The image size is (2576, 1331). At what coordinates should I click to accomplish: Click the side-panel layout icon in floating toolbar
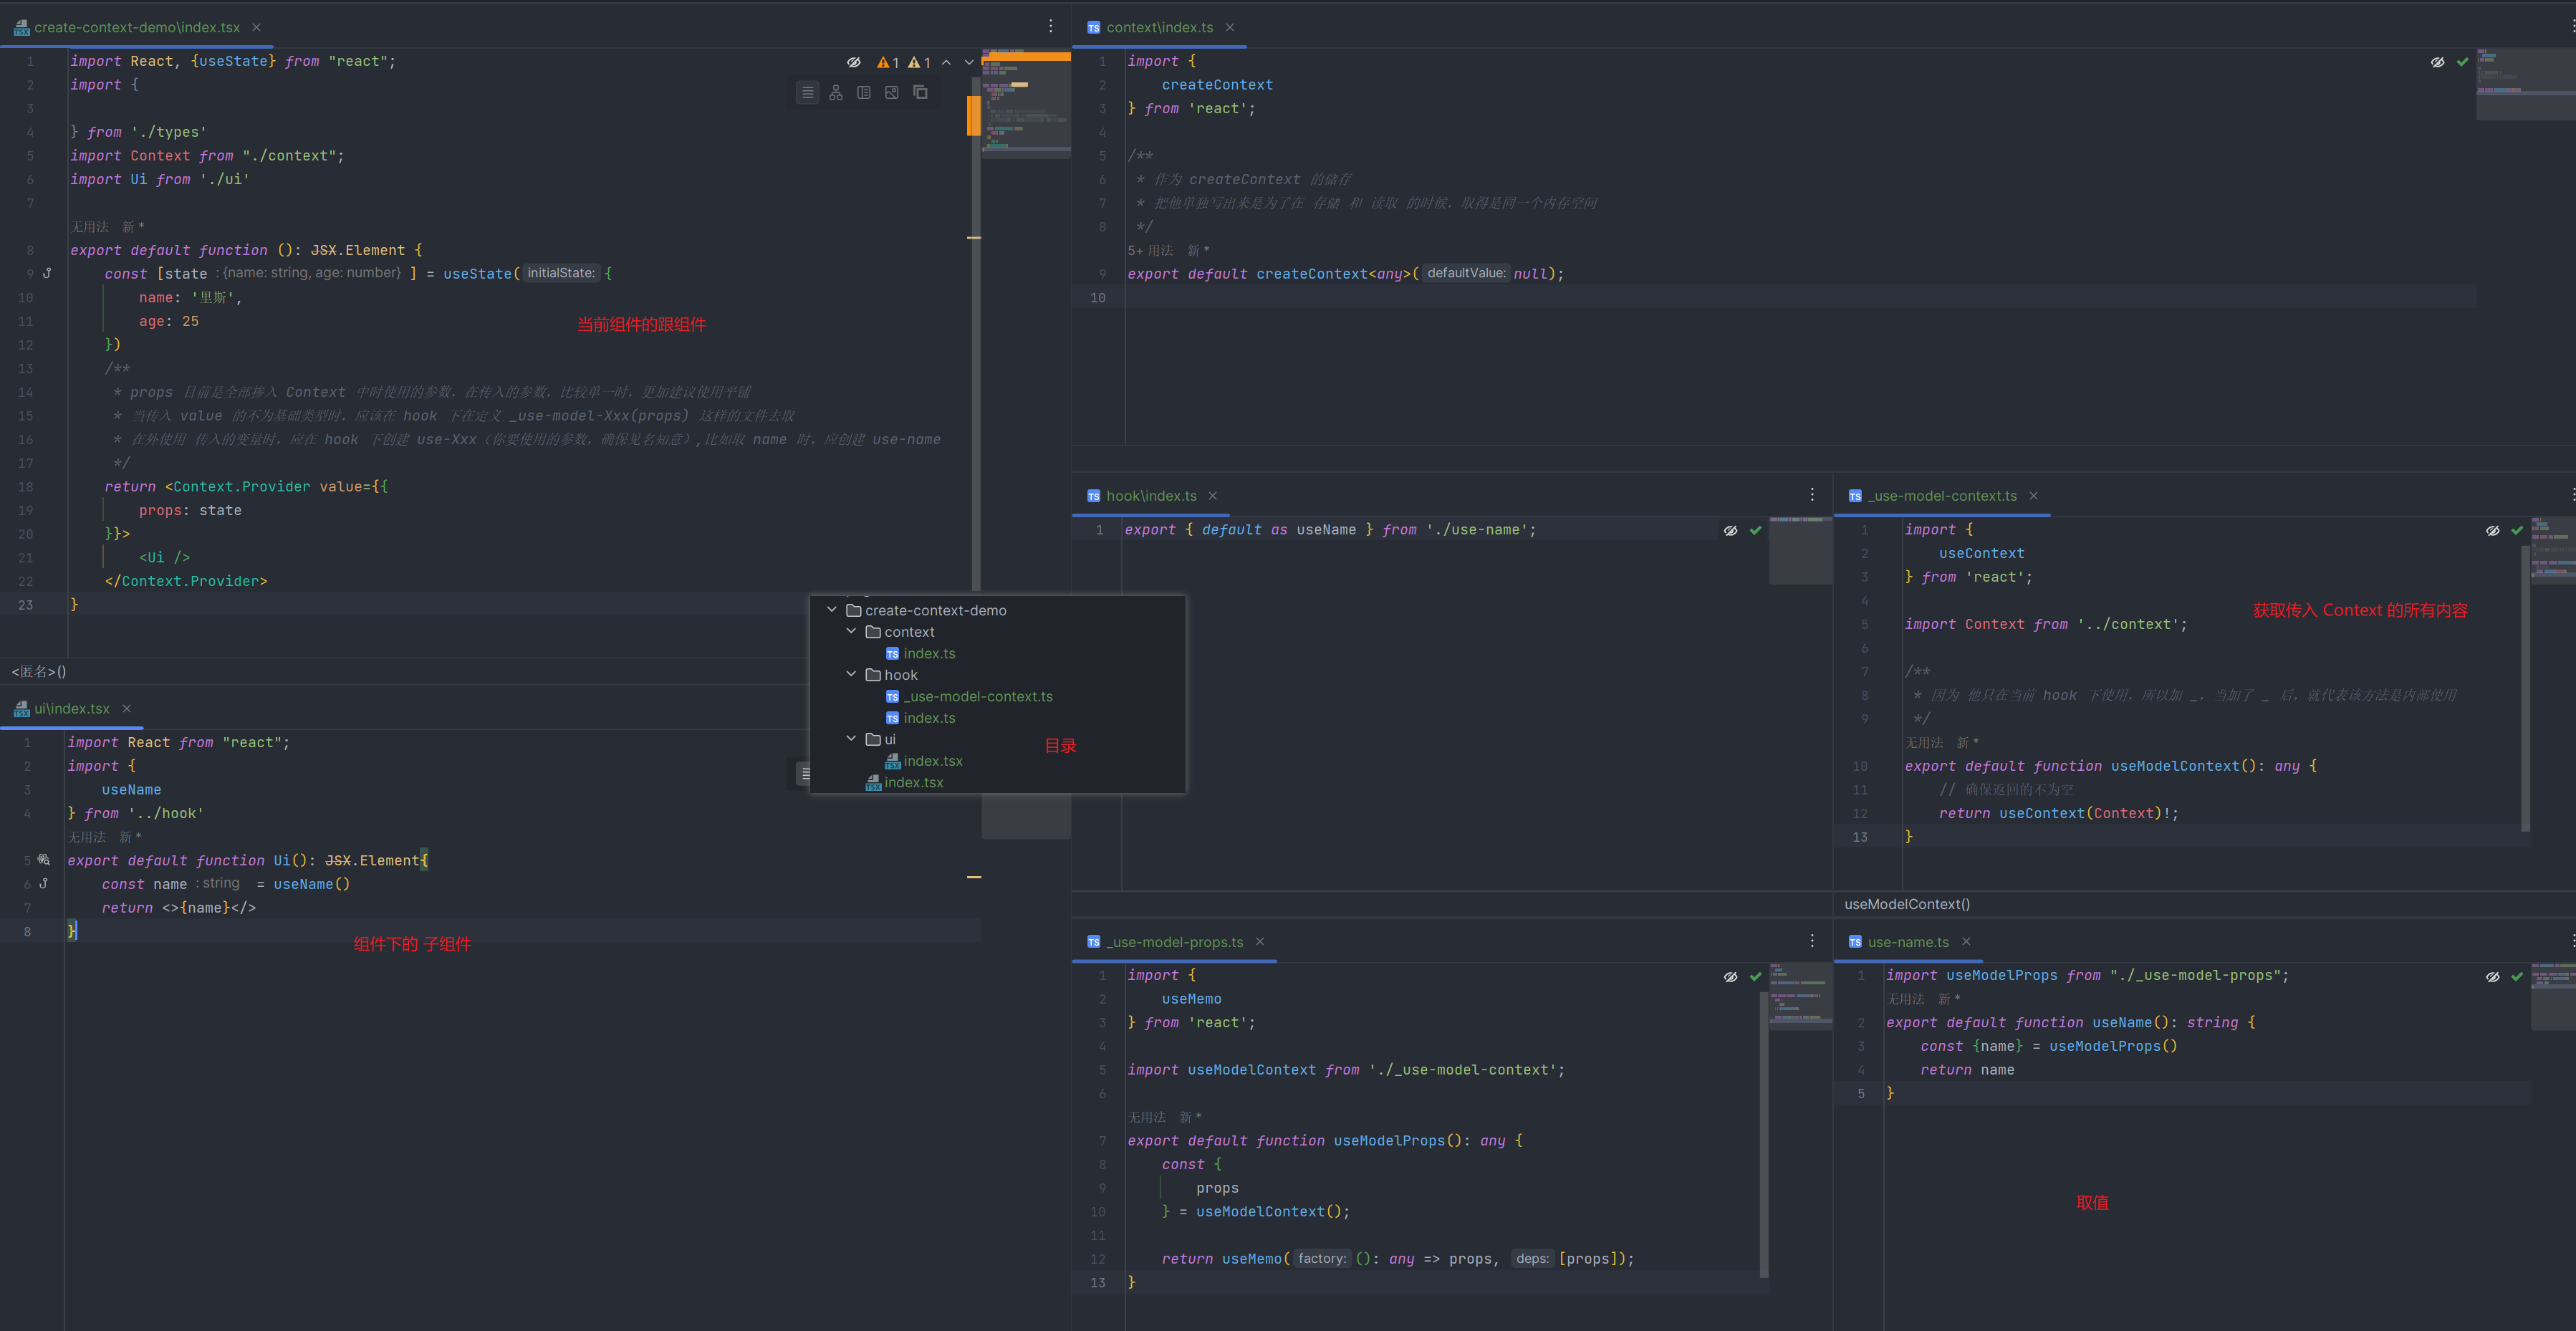864,93
